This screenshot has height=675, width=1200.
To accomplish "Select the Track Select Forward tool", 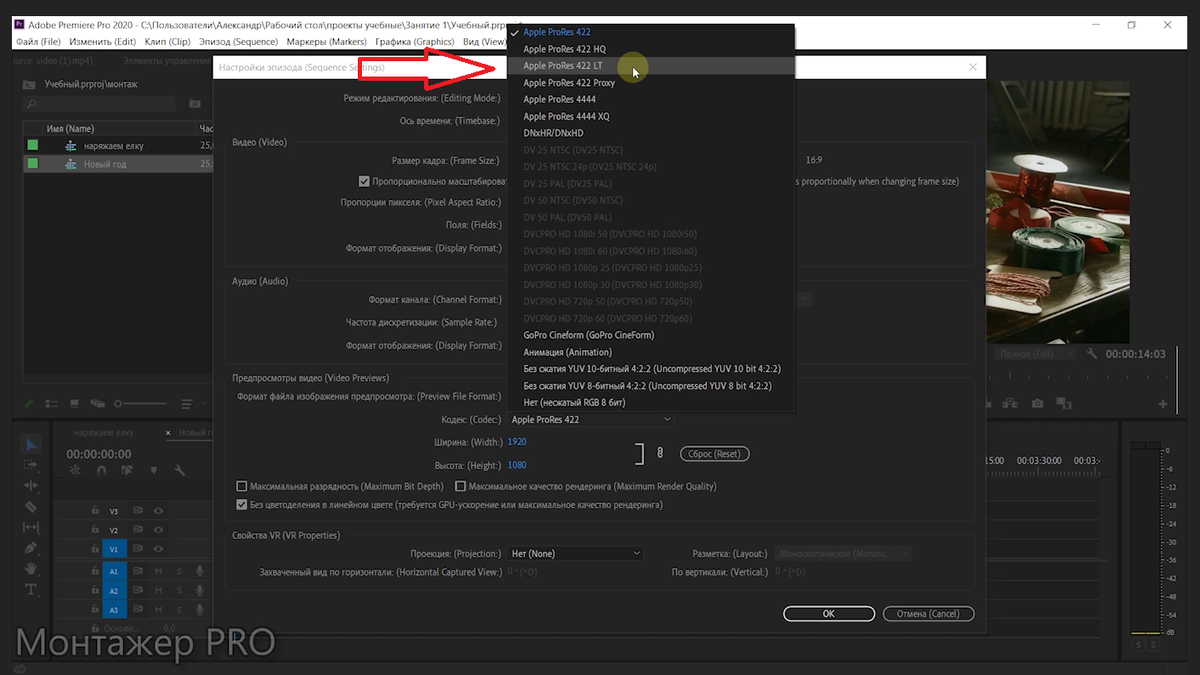I will coord(31,465).
